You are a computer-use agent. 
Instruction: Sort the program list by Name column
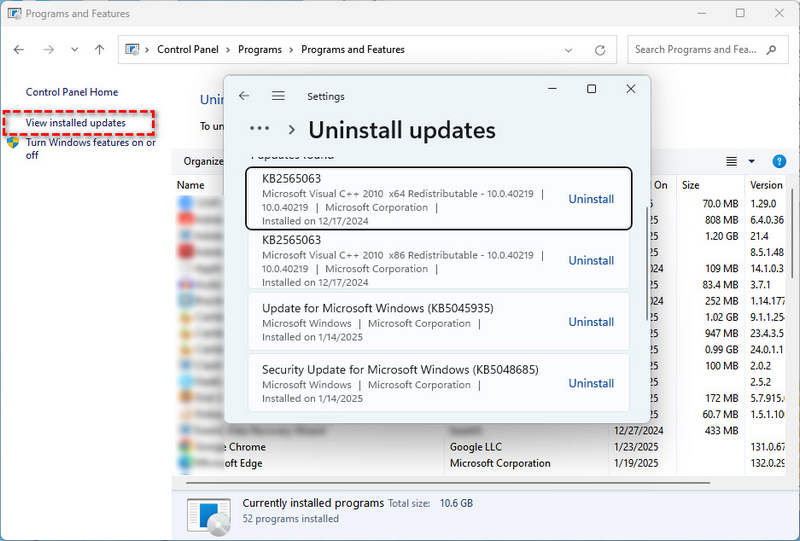(x=190, y=185)
